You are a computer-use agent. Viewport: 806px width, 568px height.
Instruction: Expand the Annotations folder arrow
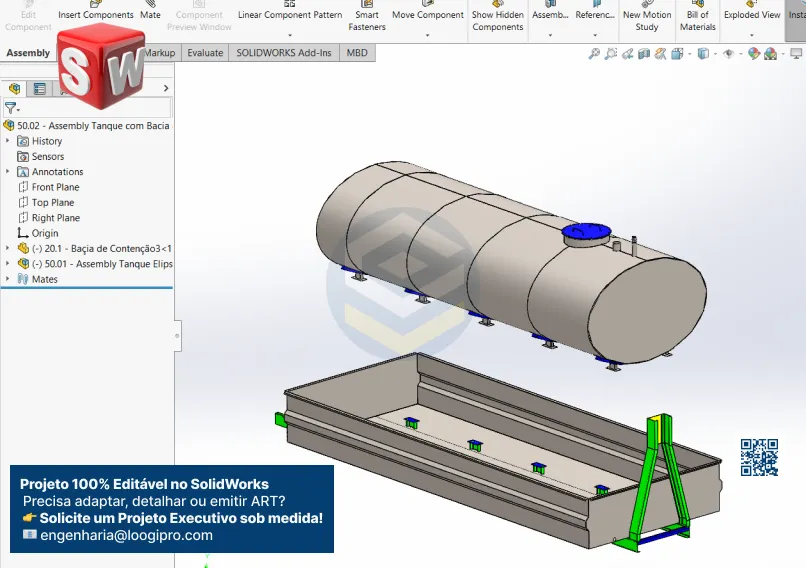8,172
